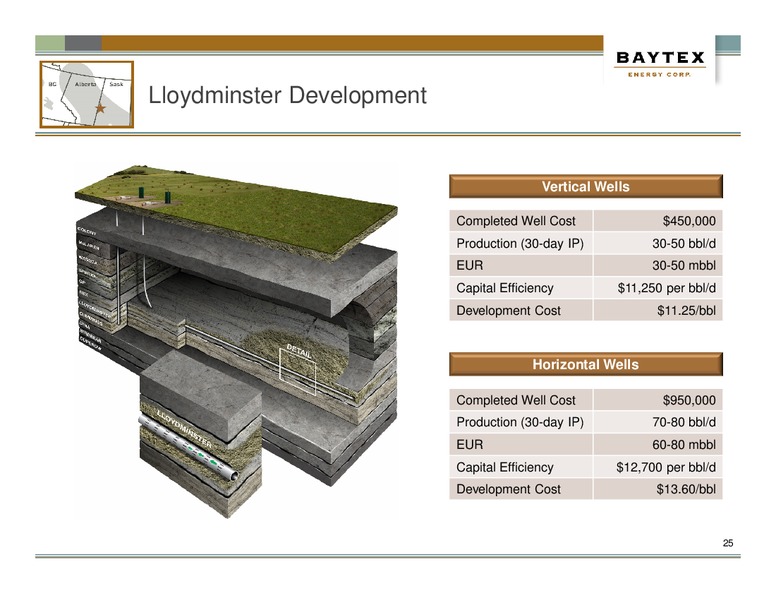The width and height of the screenshot is (776, 600).
Task: Select the 30-50 mbbl EUR value
Action: point(683,266)
